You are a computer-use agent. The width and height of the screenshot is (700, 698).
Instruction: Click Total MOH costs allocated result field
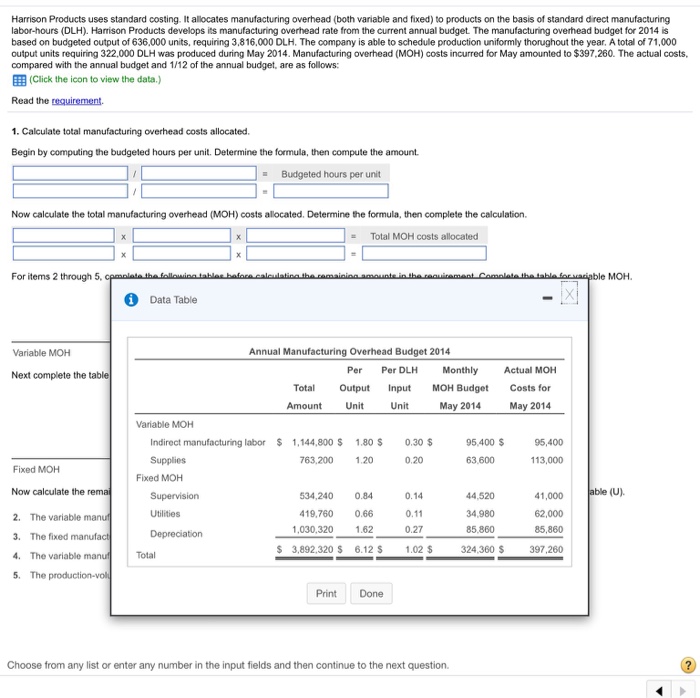click(x=424, y=253)
